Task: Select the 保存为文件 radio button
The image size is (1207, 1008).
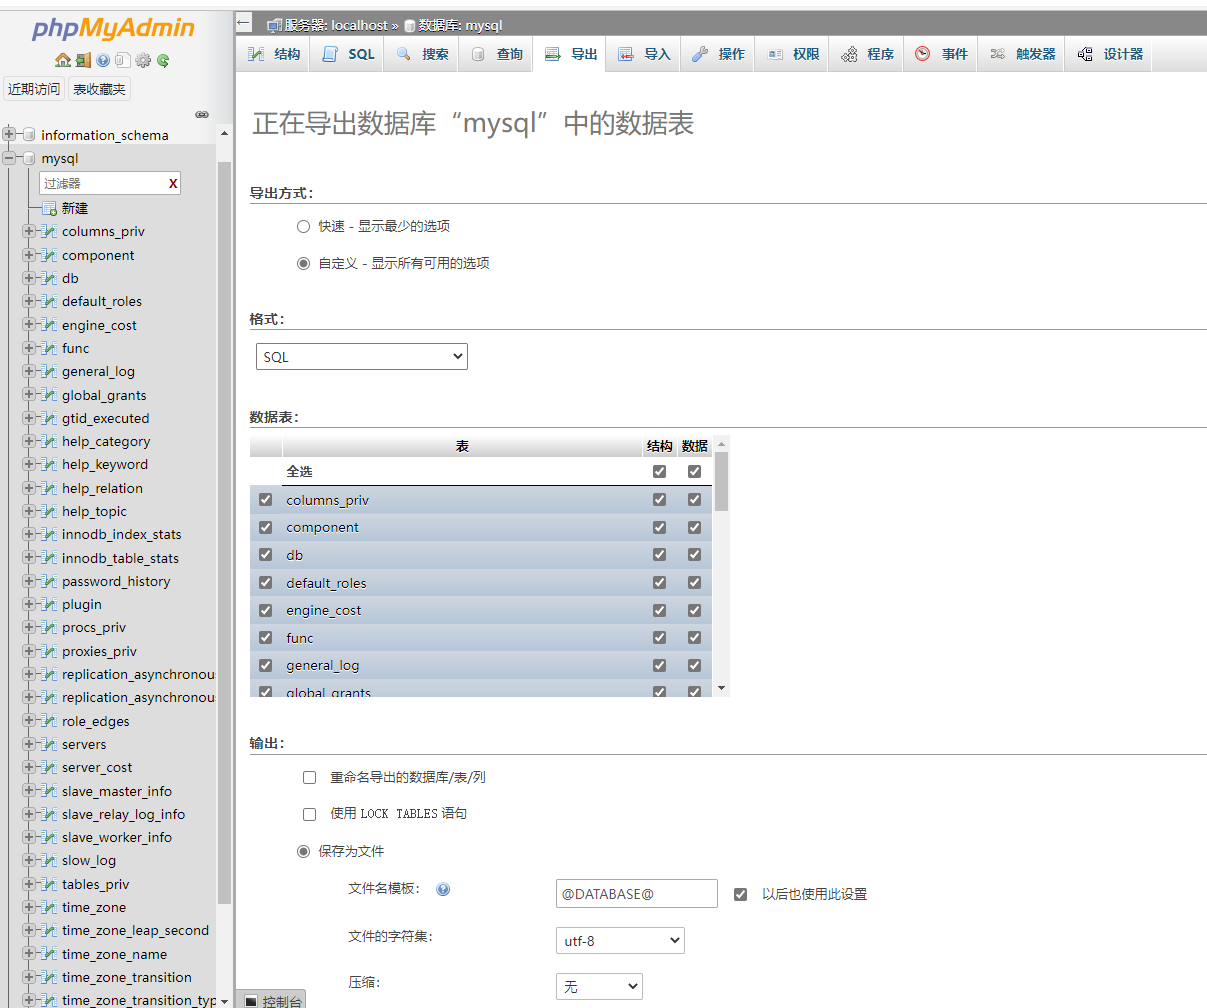Action: tap(303, 851)
